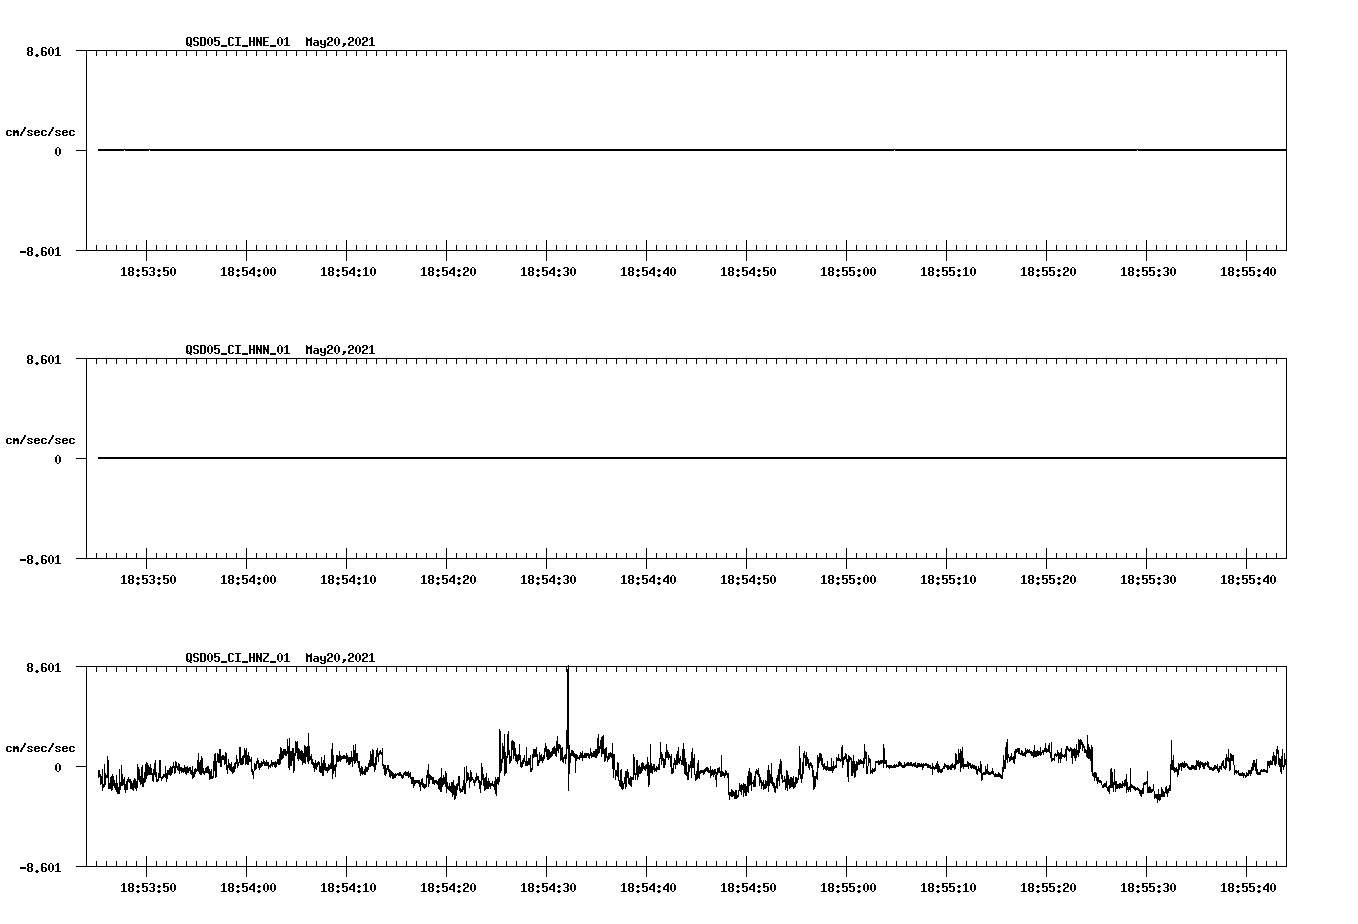Click the 18:55:40 time label under bottom plot
1358x924 pixels.
(x=1248, y=885)
